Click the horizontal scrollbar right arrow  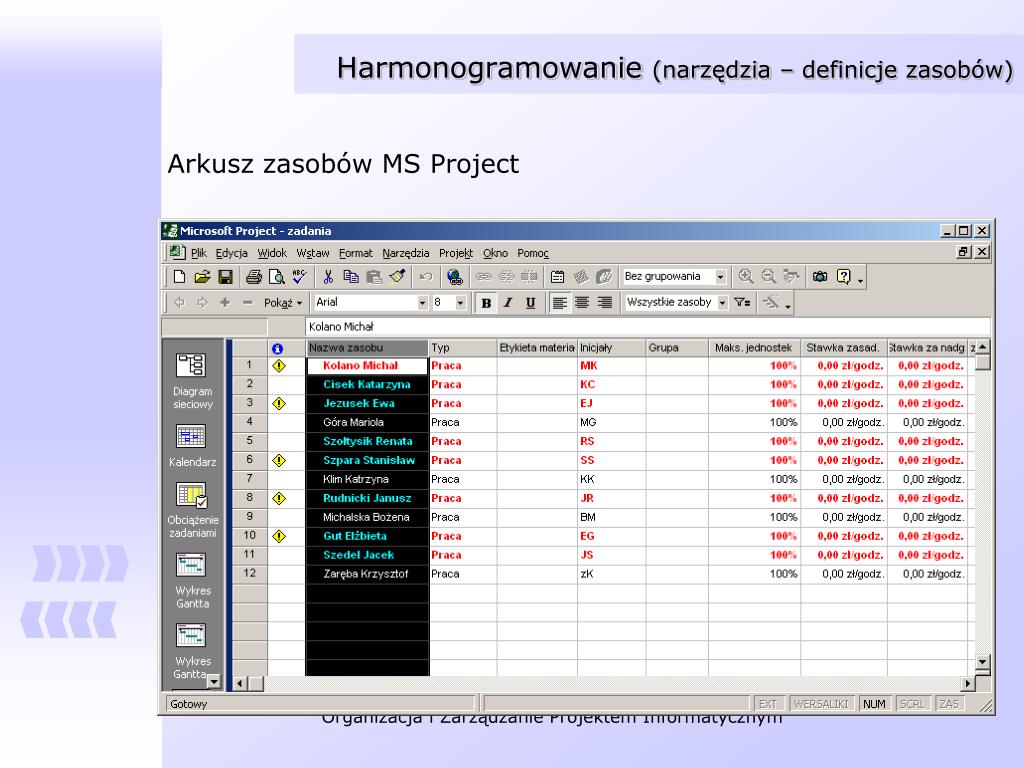(967, 684)
